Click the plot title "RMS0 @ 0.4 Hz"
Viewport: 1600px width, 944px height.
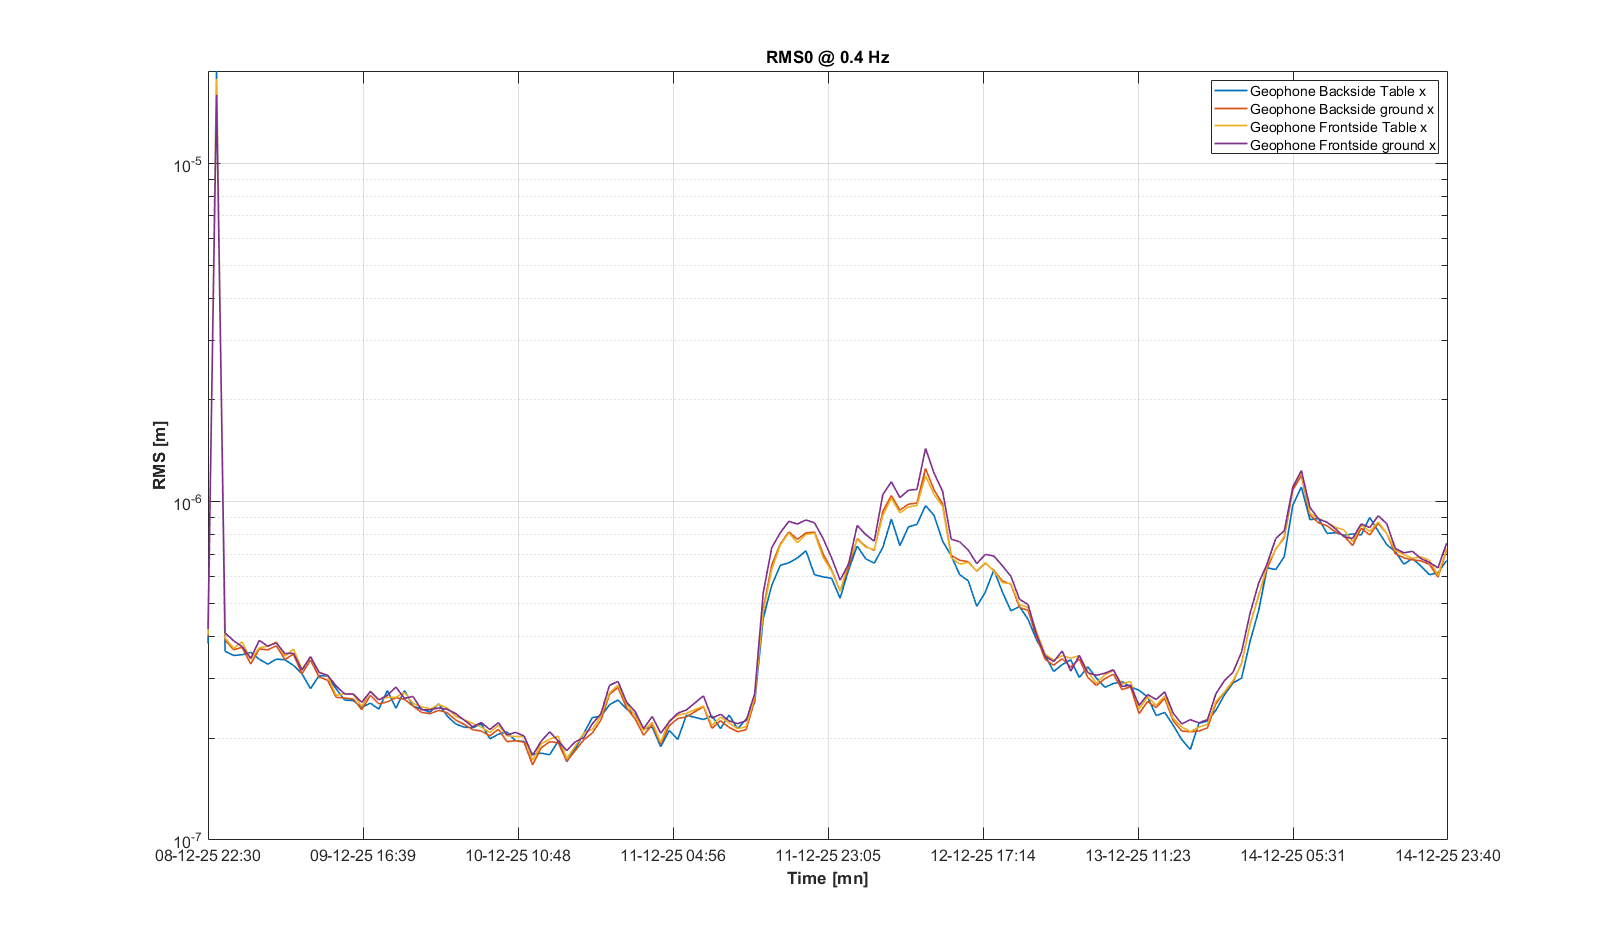tap(827, 57)
